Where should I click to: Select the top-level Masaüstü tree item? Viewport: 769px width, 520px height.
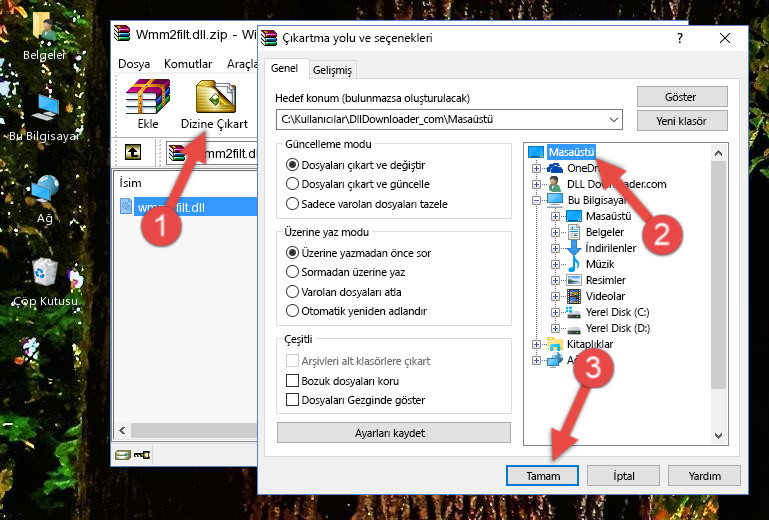571,152
